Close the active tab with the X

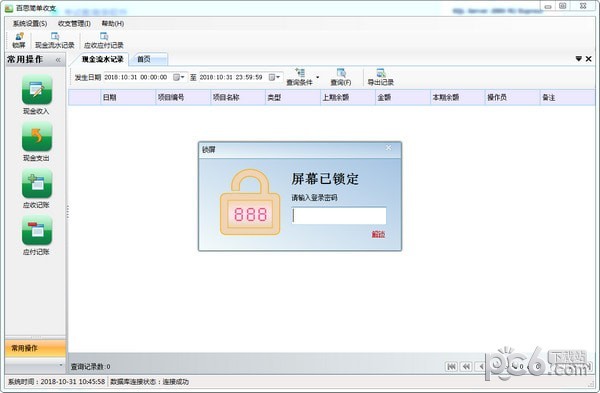tap(589, 59)
